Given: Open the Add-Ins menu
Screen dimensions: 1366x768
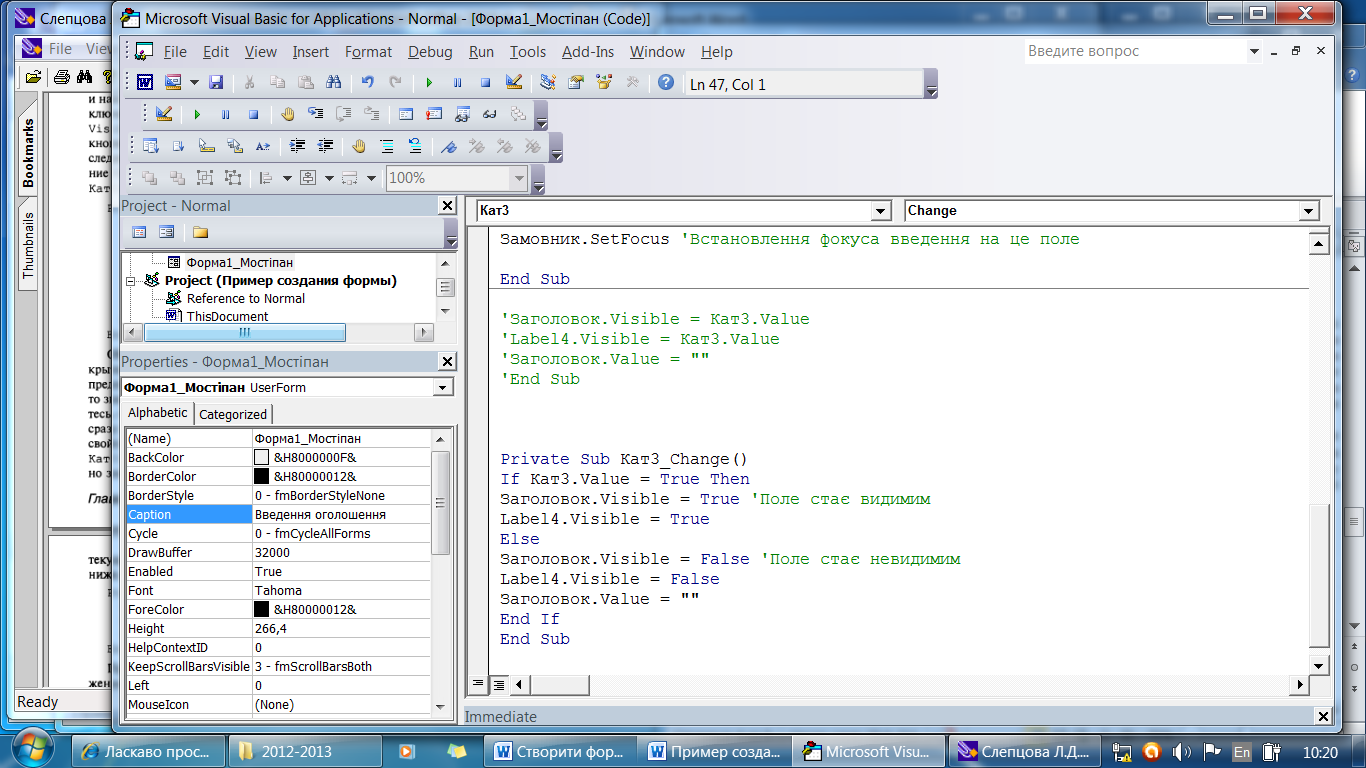Looking at the screenshot, I should [x=588, y=52].
